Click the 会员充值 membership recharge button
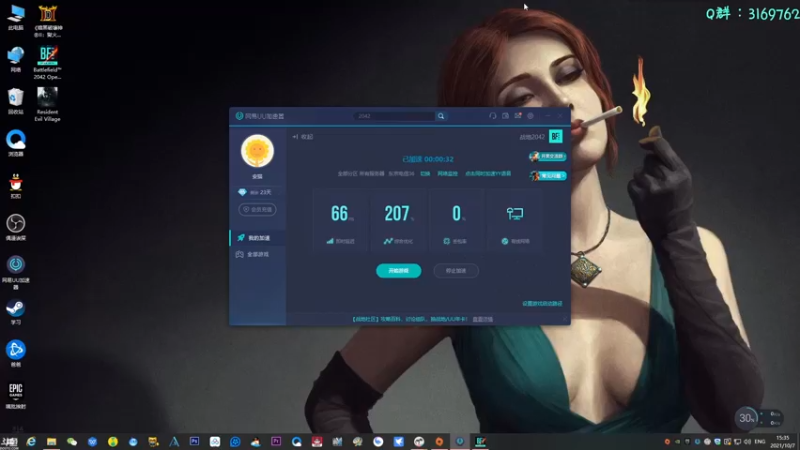The width and height of the screenshot is (800, 450). [x=257, y=210]
